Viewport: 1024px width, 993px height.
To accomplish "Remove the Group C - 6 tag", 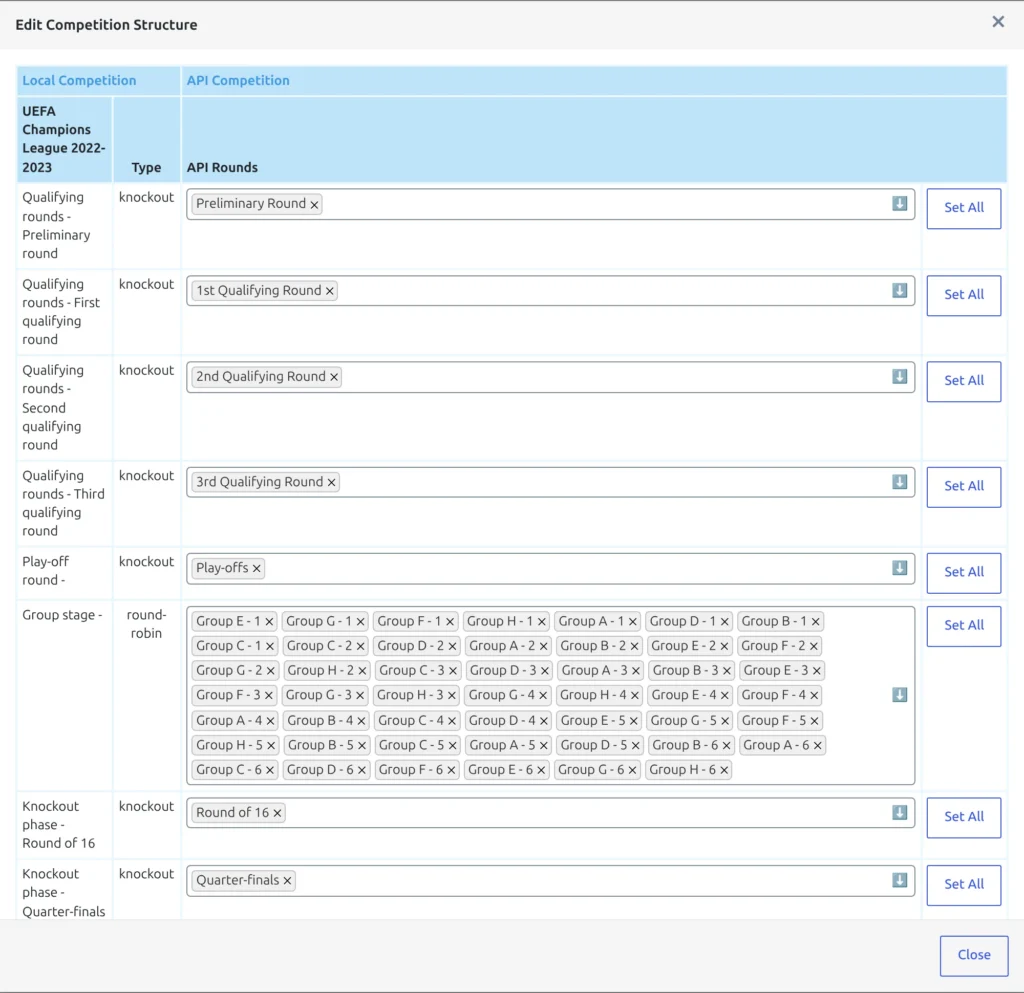I will pos(270,770).
